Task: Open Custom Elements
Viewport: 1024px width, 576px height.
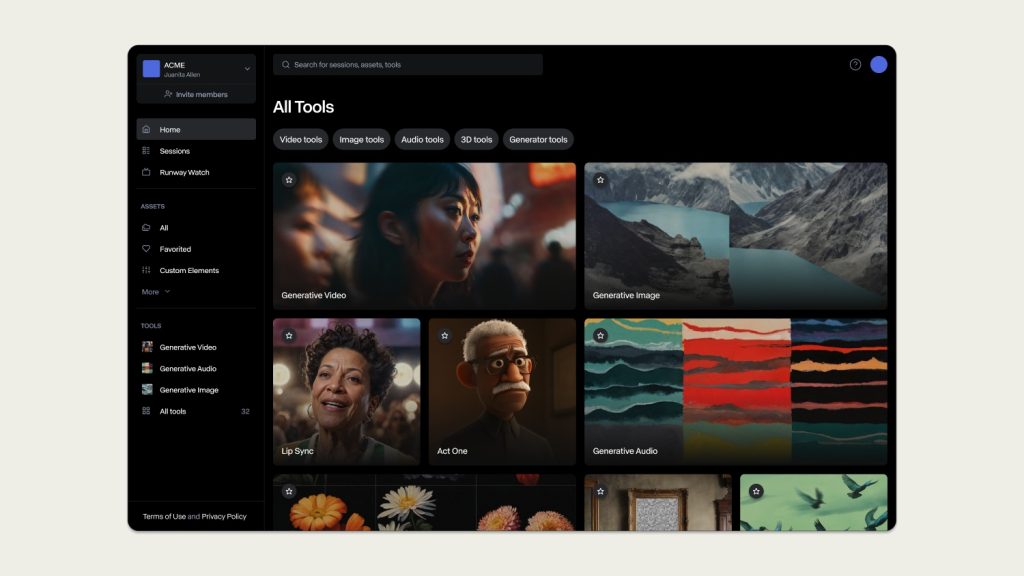Action: coord(196,270)
